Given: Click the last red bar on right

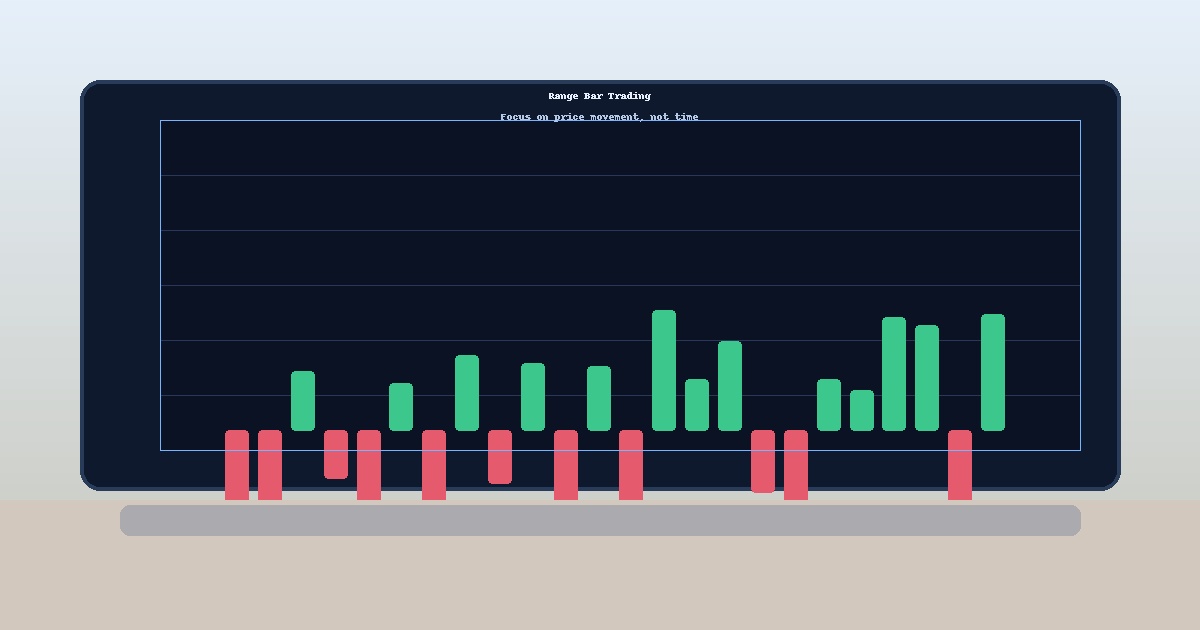Looking at the screenshot, I should 959,465.
